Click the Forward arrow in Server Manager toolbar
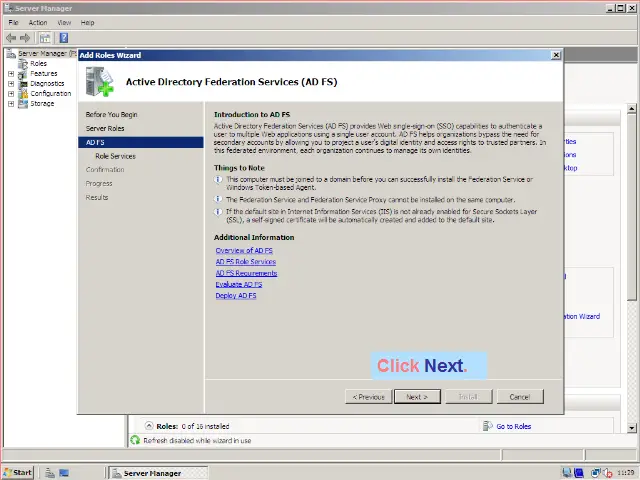640x480 pixels. [x=25, y=38]
